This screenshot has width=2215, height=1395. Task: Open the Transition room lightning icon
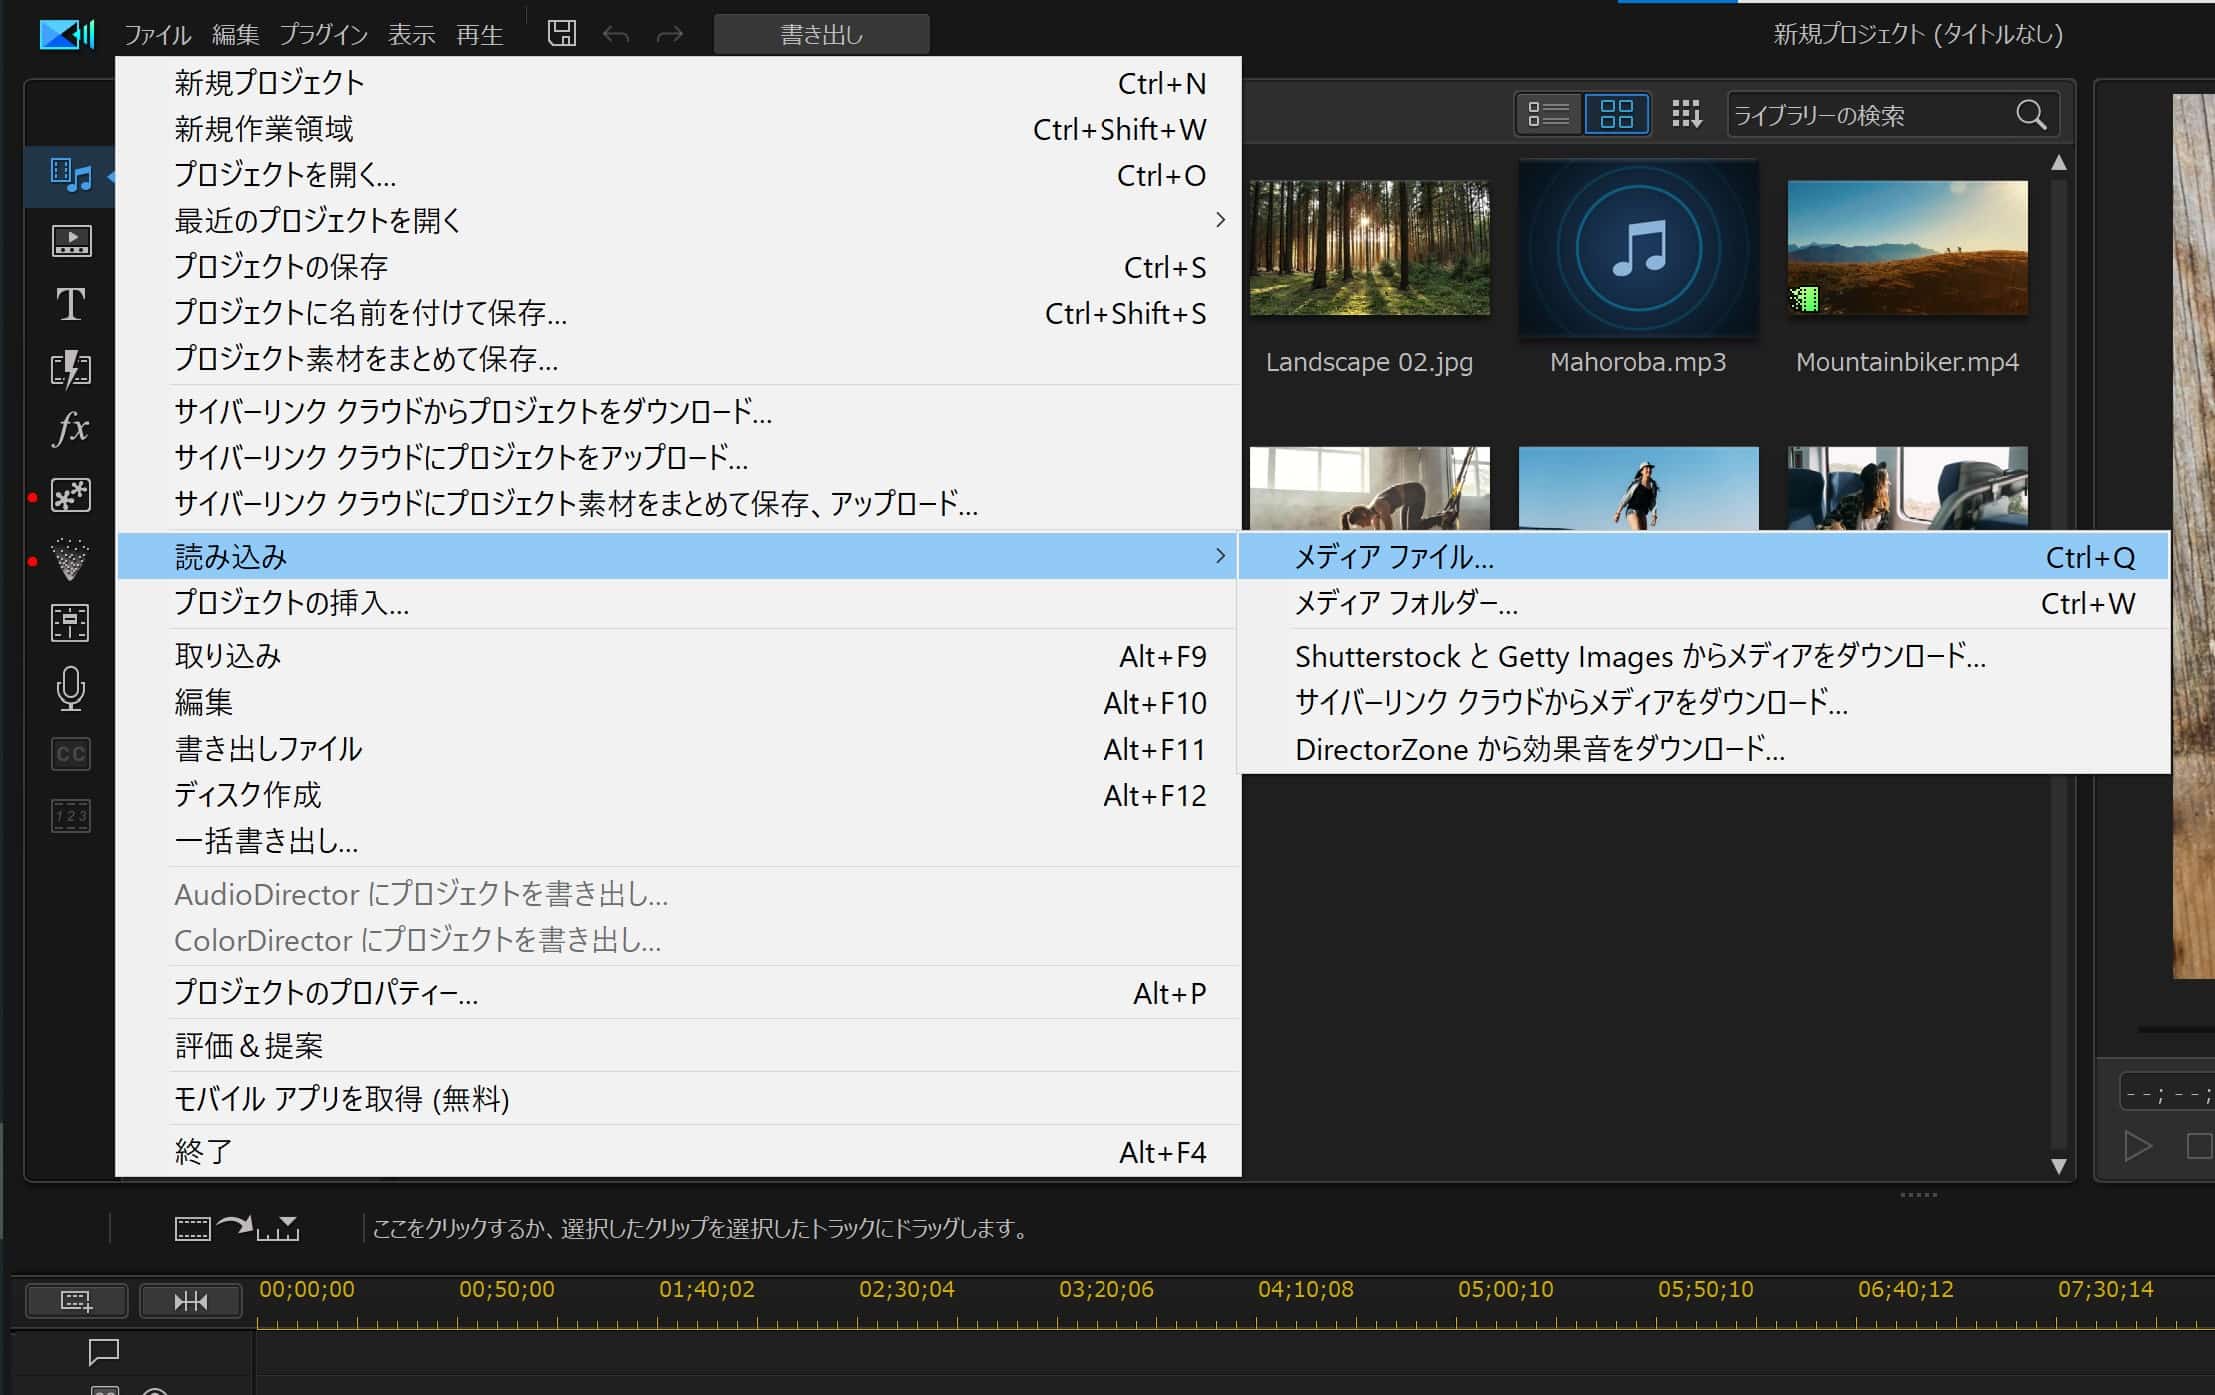point(70,368)
